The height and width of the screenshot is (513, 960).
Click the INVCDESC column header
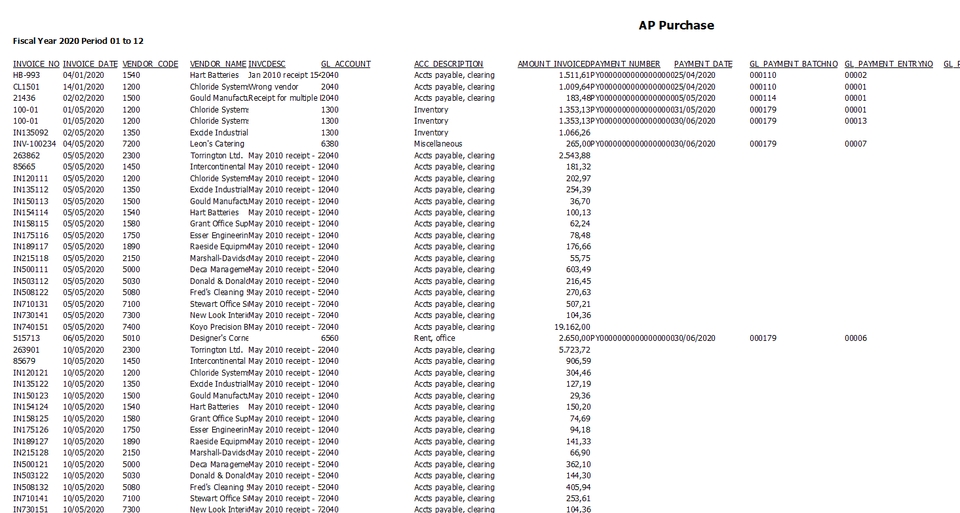267,64
